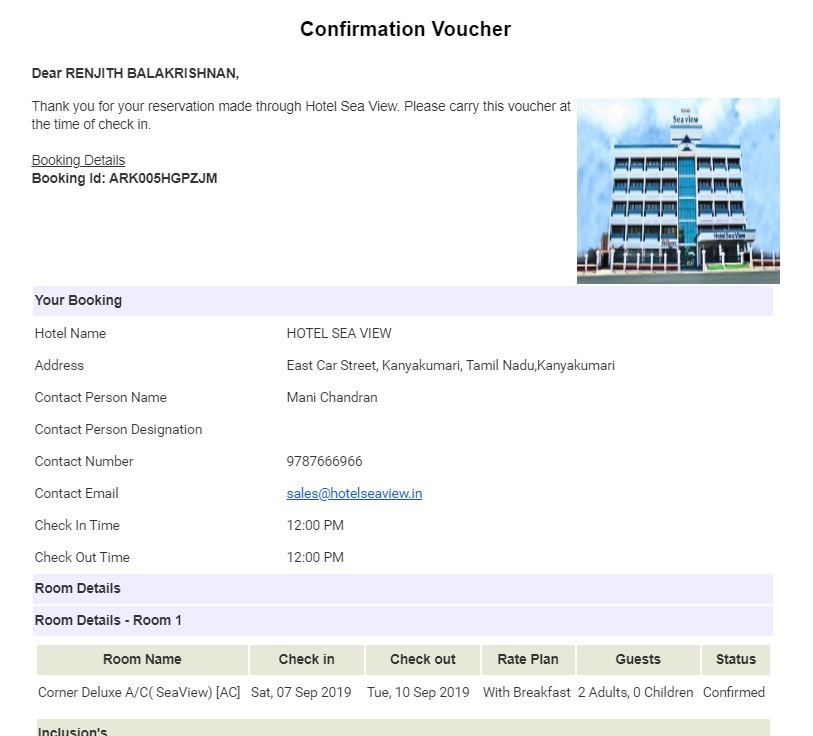Click the Check in column header
This screenshot has height=736, width=813.
(x=306, y=659)
